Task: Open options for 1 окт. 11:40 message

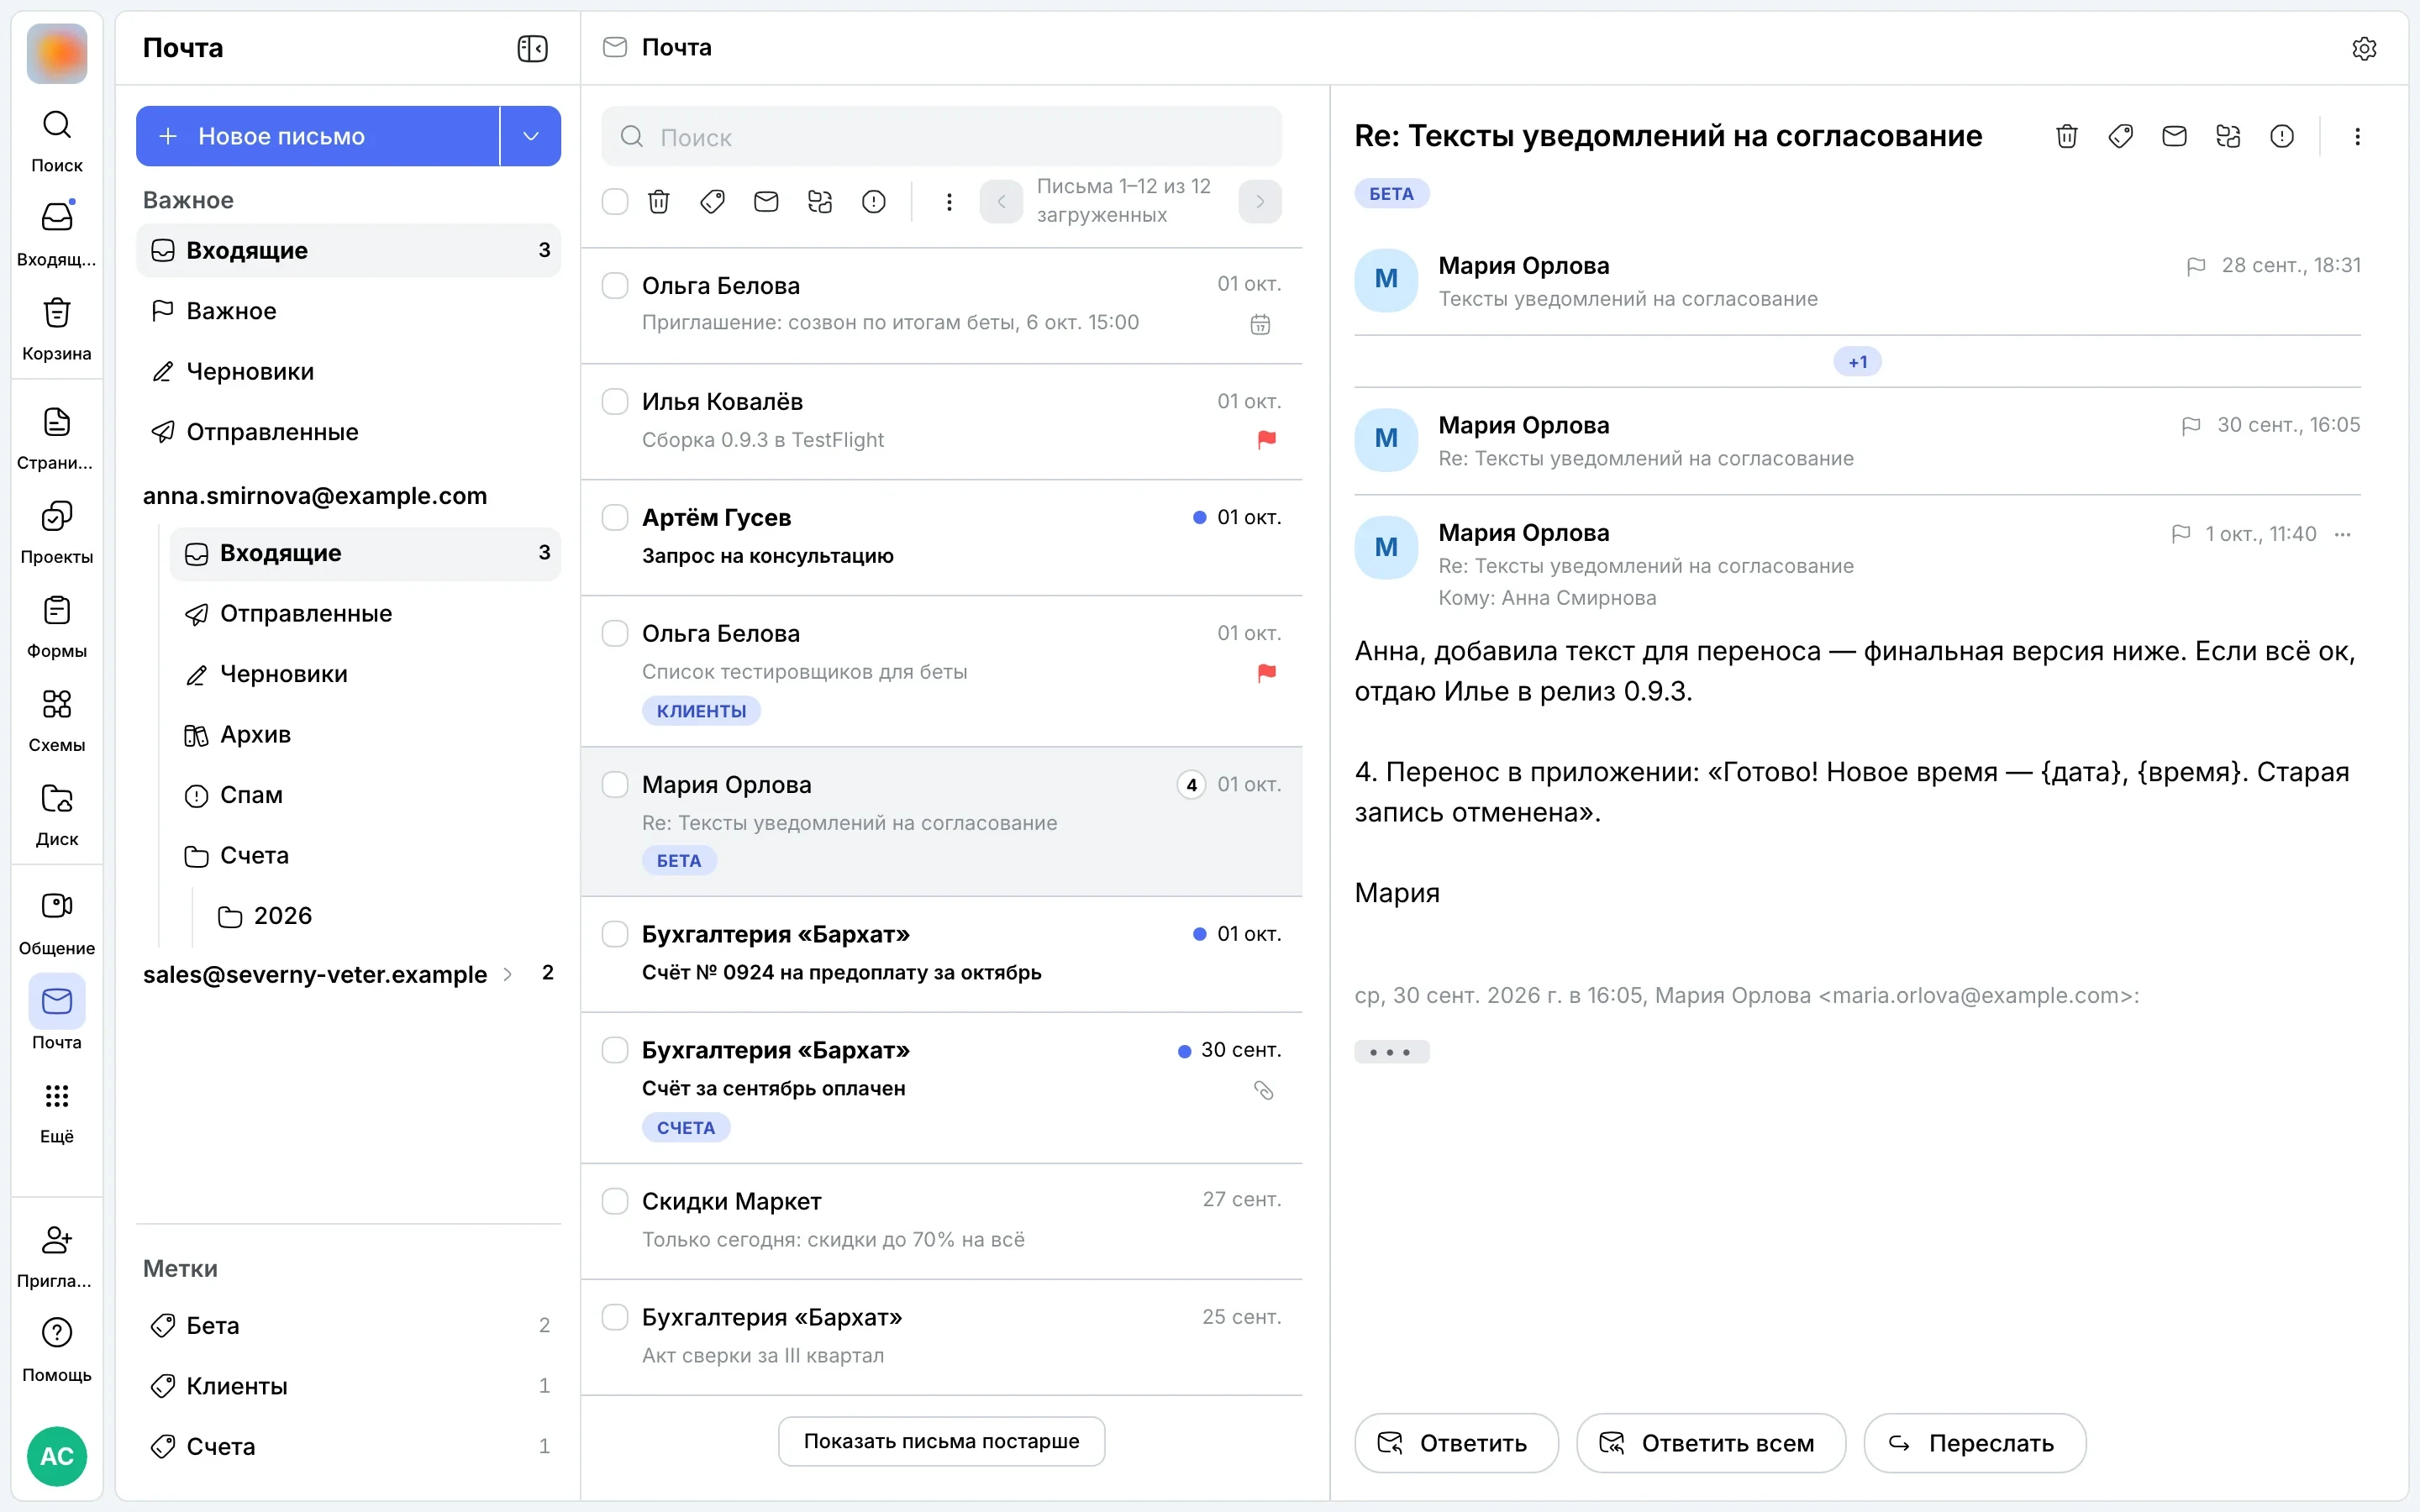Action: click(x=2342, y=534)
